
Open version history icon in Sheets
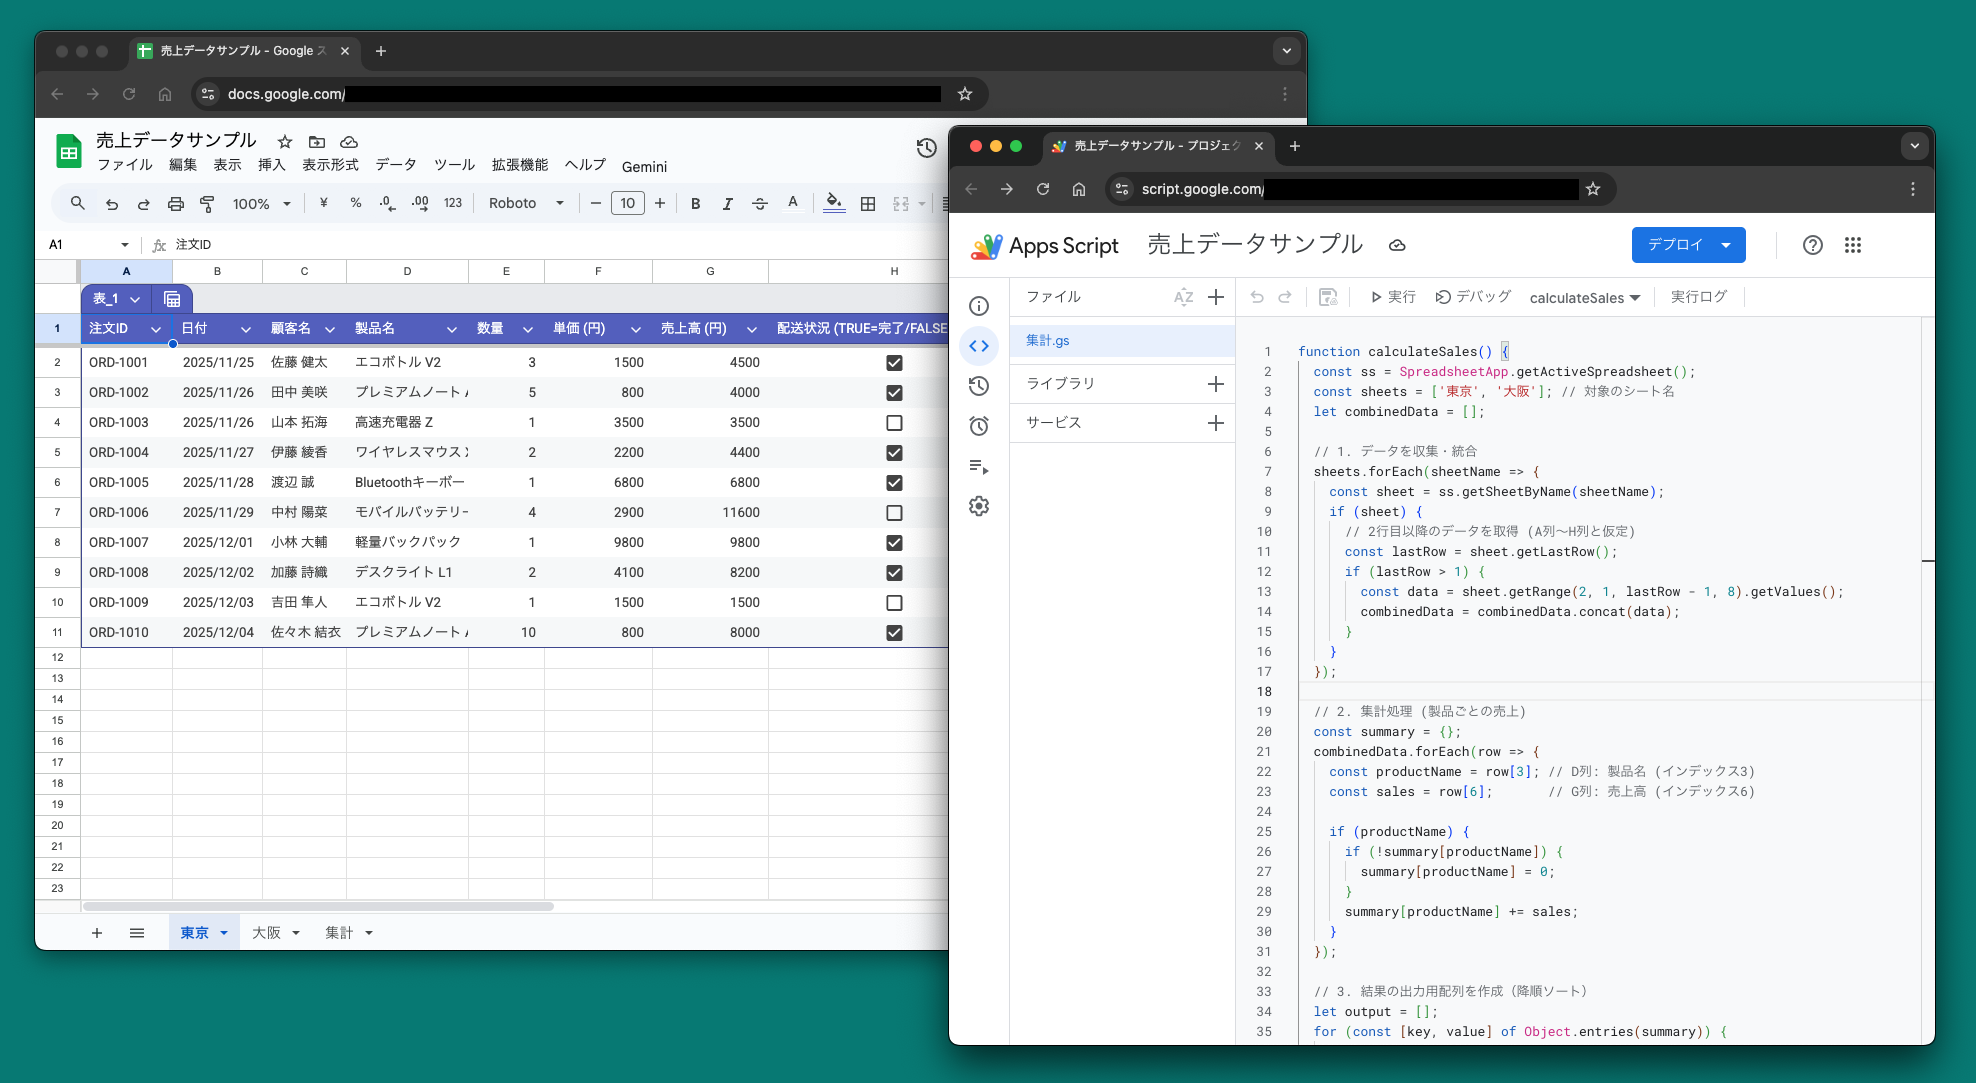click(926, 148)
